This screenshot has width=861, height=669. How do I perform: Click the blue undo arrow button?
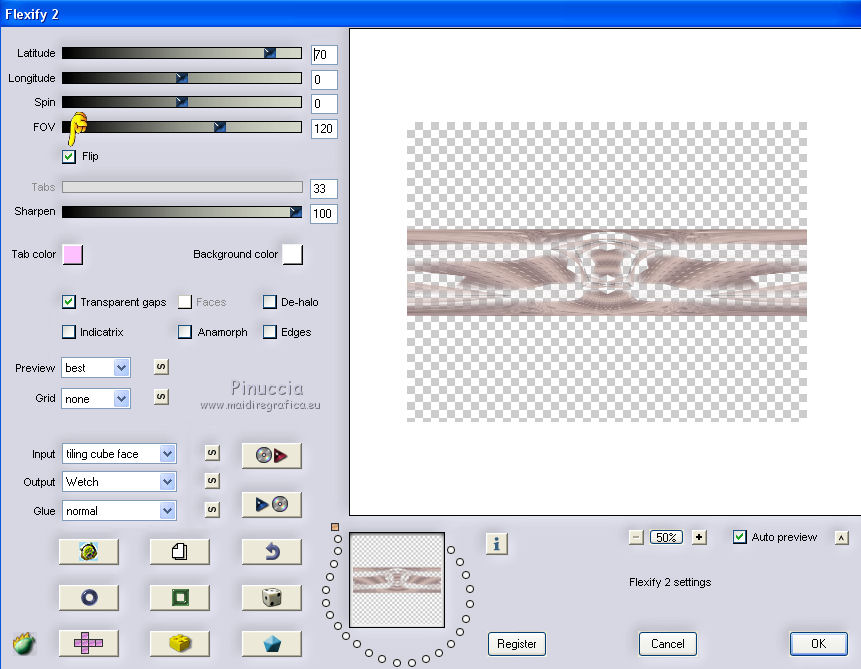[x=271, y=551]
